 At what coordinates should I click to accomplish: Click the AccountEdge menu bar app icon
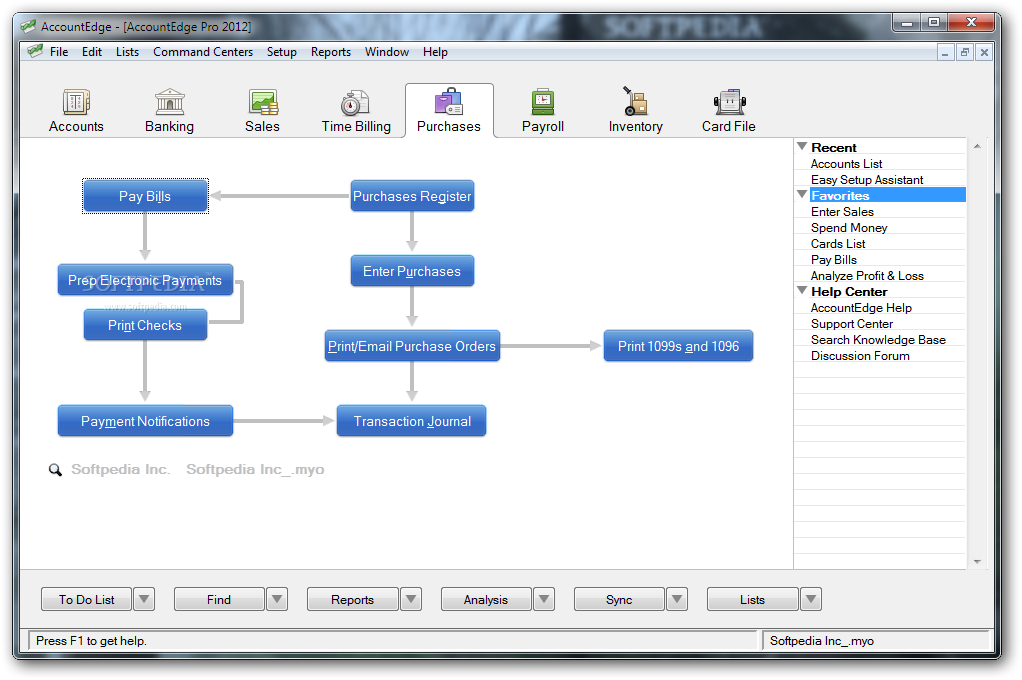click(35, 51)
